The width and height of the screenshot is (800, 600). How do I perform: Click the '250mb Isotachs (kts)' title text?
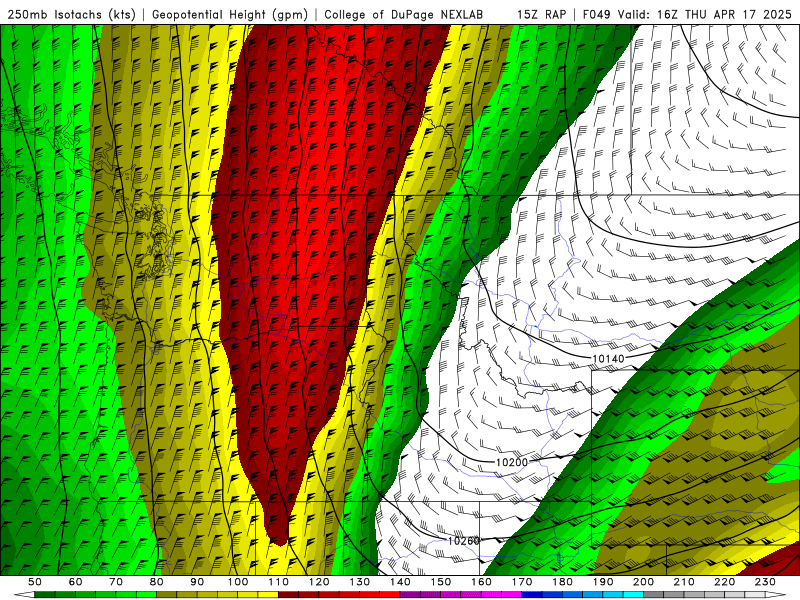tap(71, 14)
